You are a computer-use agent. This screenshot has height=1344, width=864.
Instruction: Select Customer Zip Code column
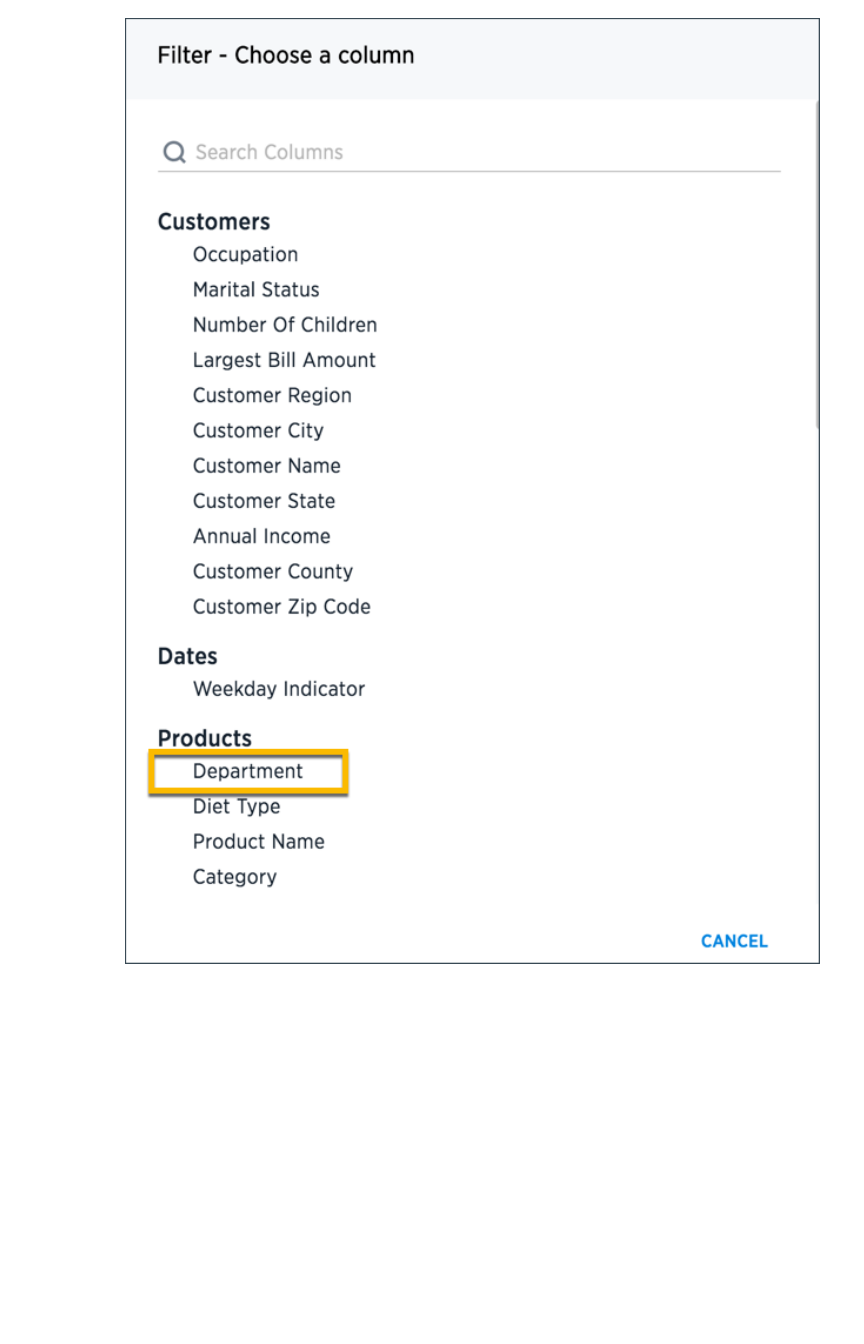click(281, 607)
